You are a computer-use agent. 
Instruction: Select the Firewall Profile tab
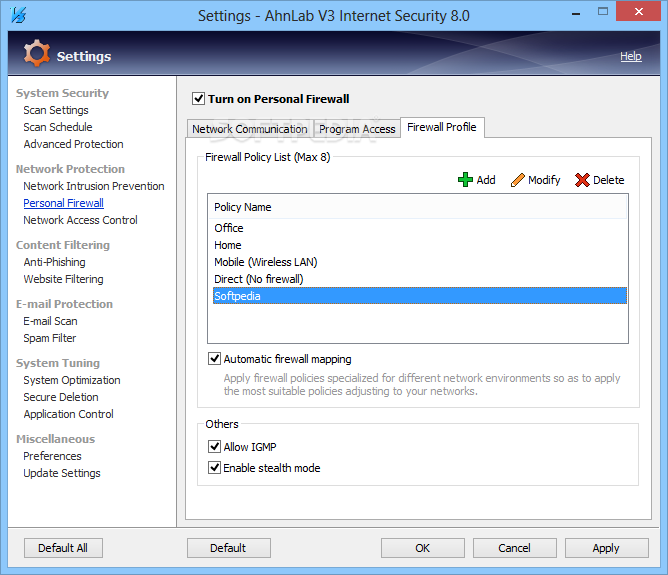(x=442, y=127)
